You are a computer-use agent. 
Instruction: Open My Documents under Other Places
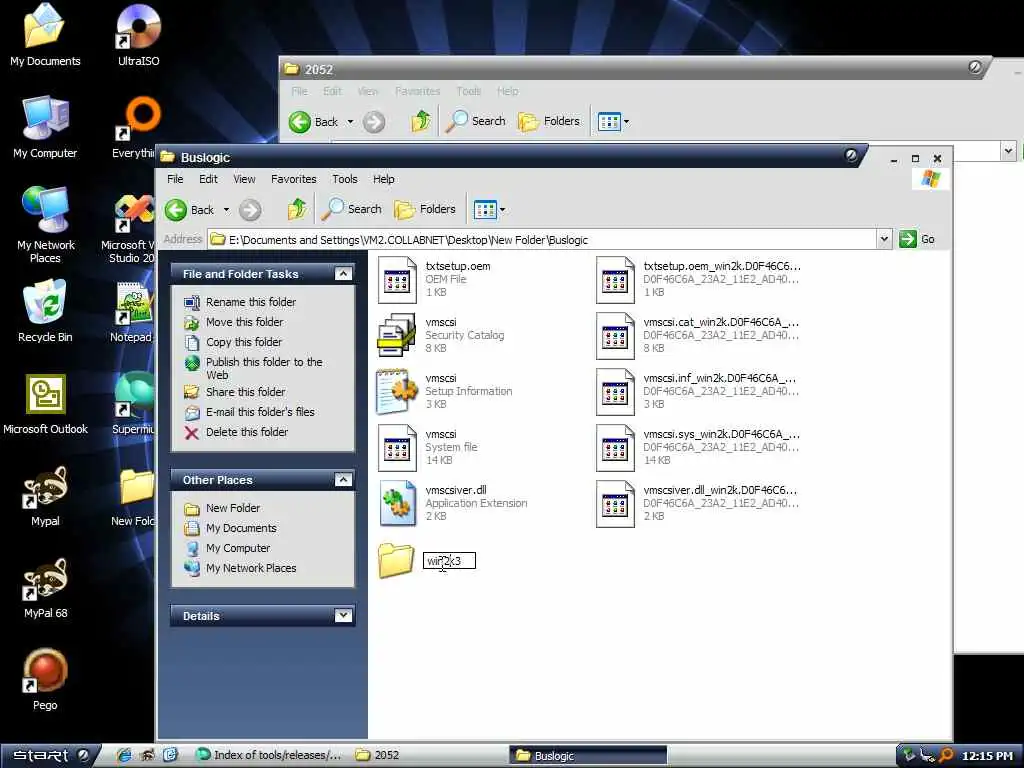[241, 528]
